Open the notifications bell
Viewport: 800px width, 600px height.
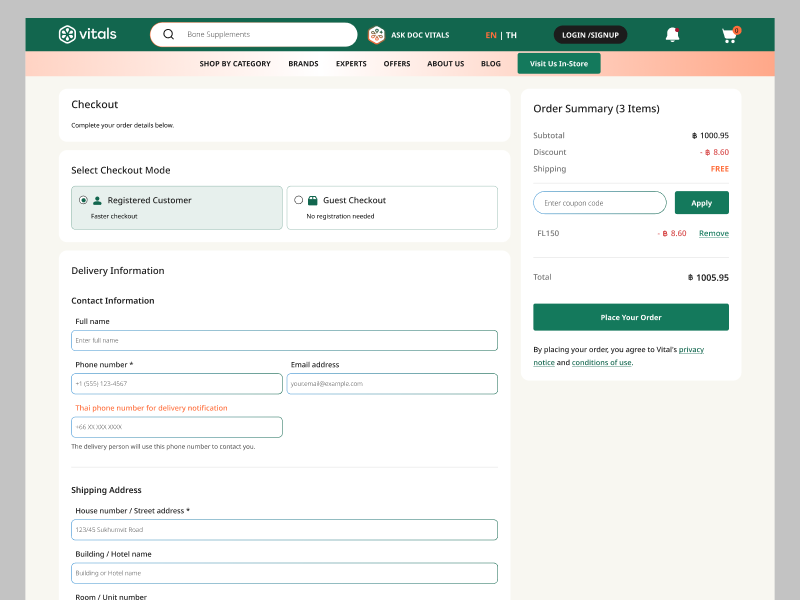click(672, 35)
